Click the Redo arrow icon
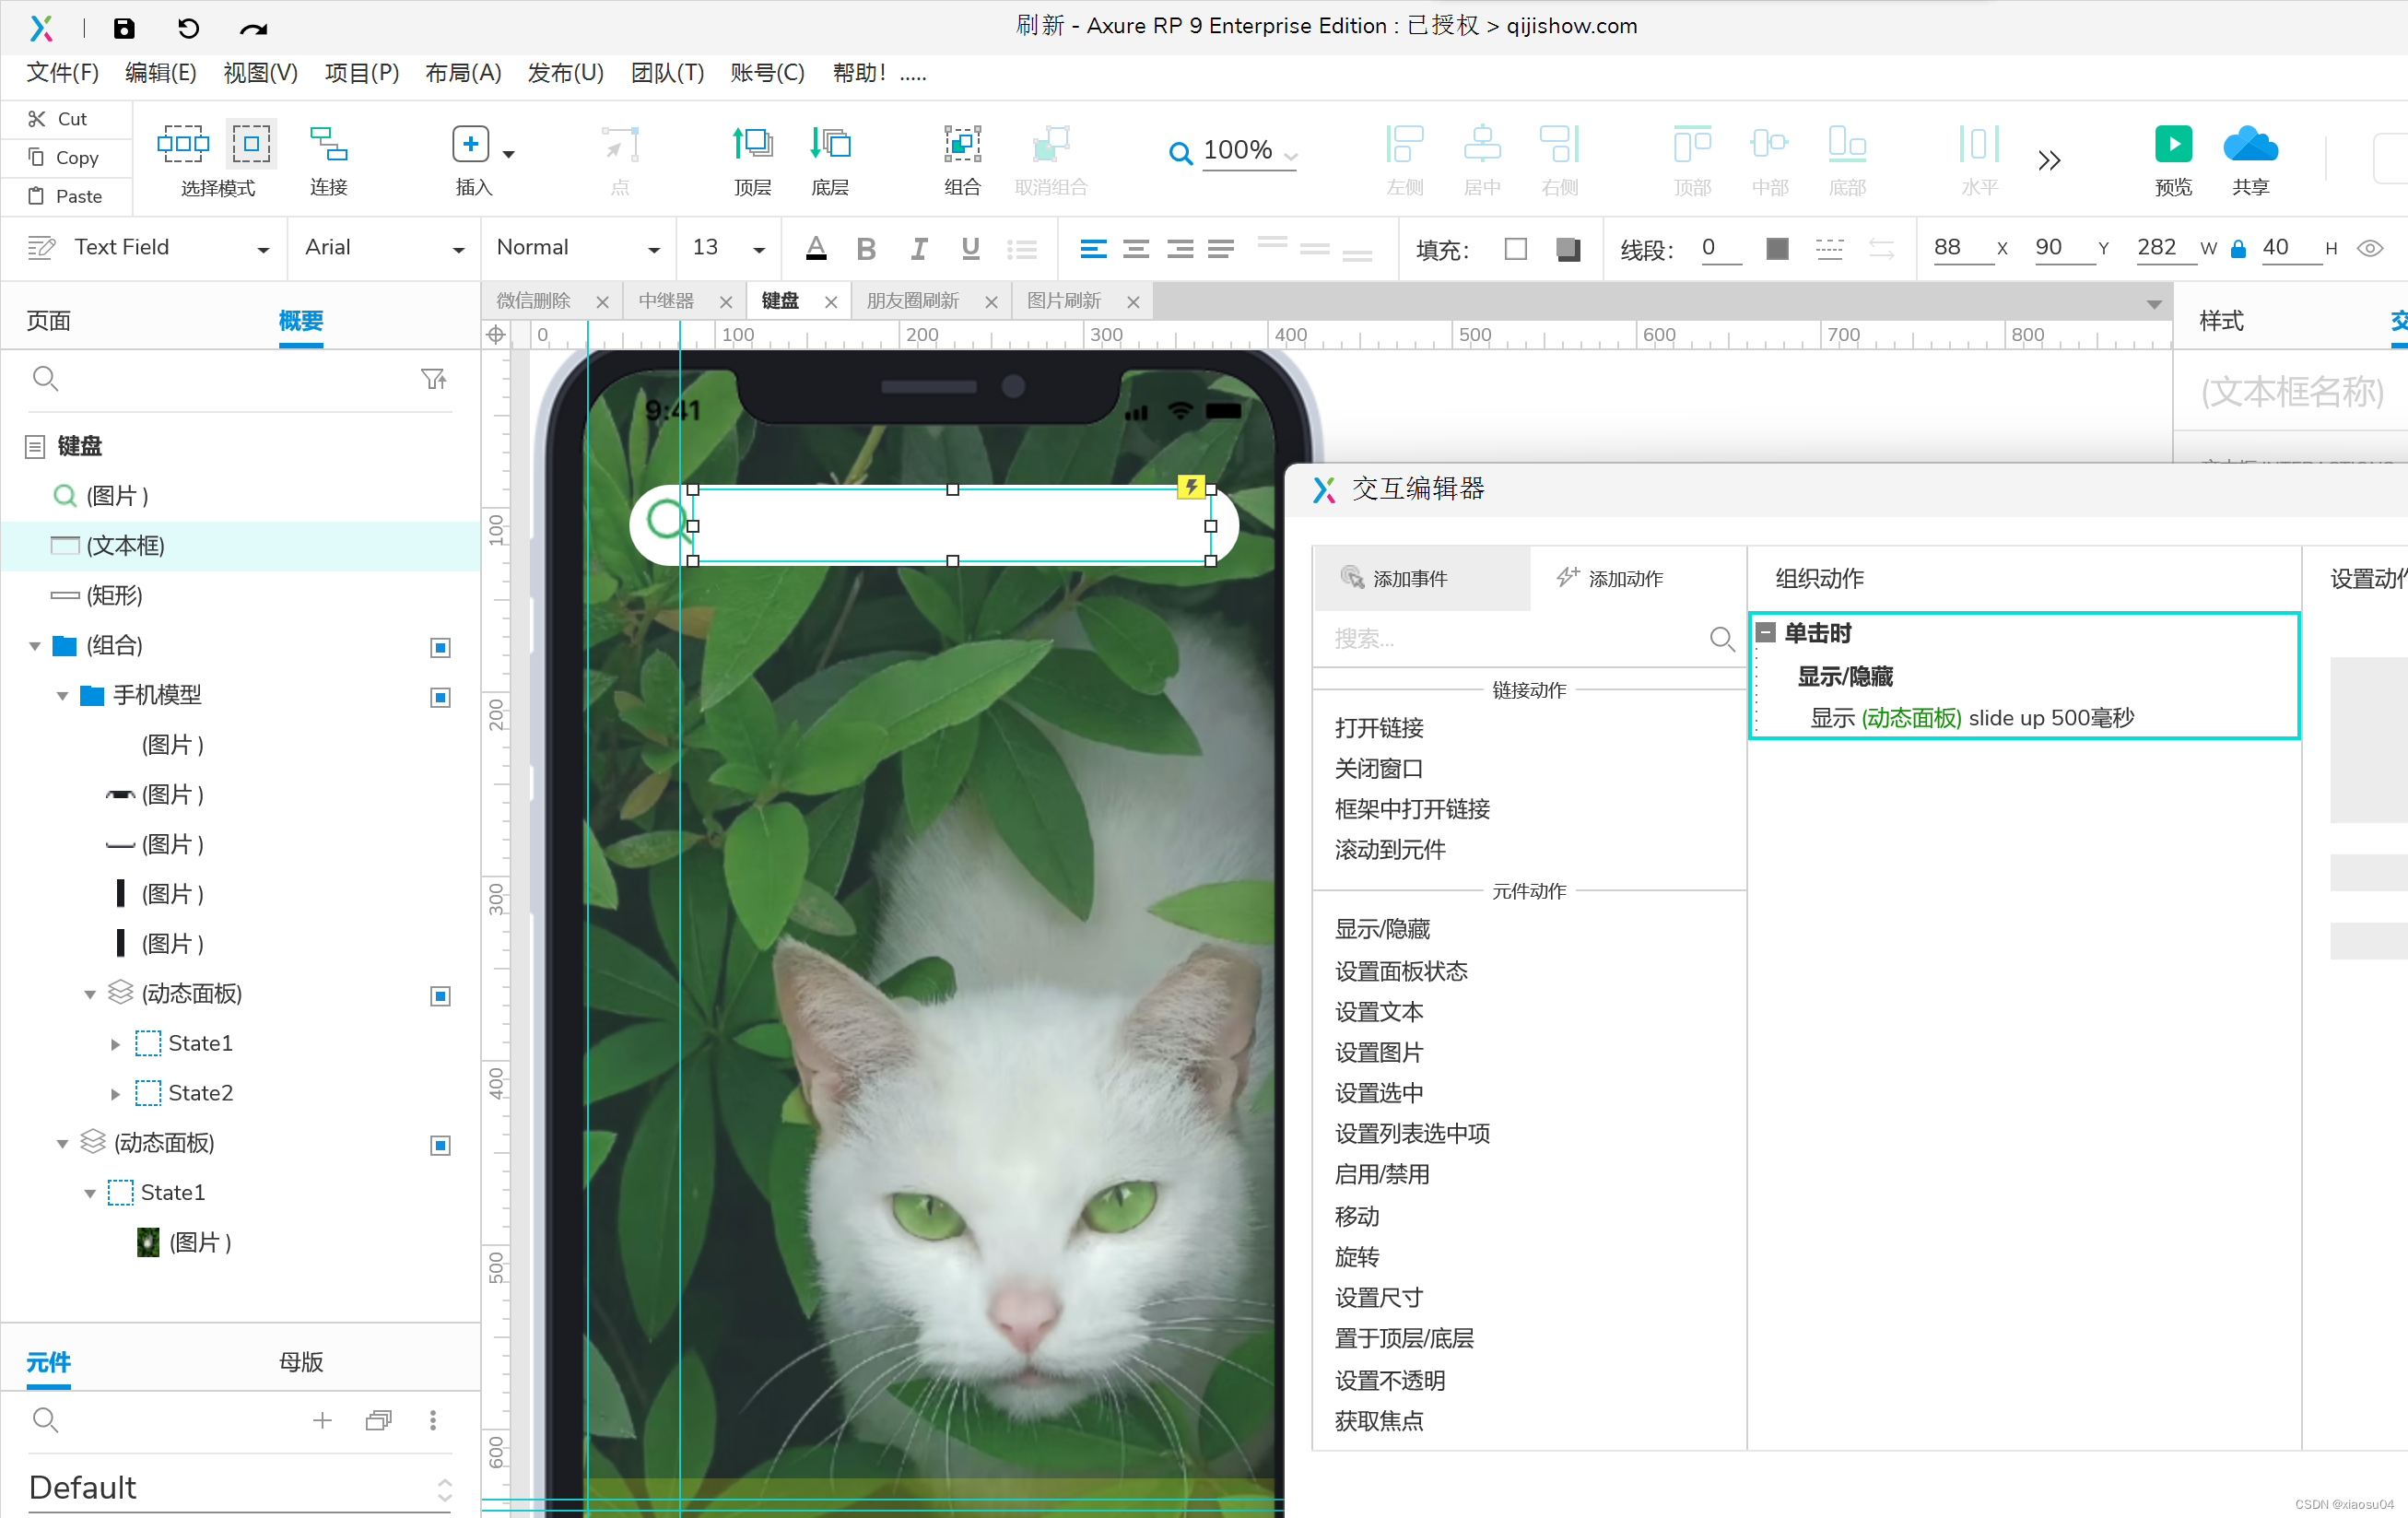 pos(253,29)
